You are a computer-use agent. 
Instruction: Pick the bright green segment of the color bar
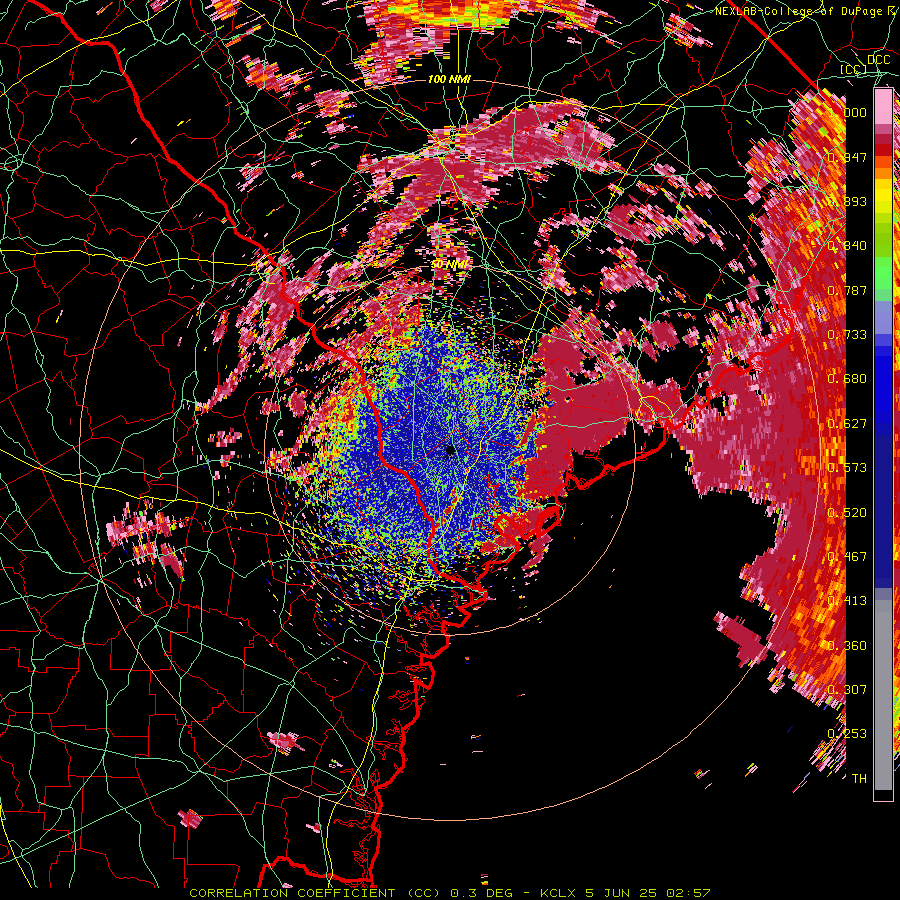click(x=883, y=271)
